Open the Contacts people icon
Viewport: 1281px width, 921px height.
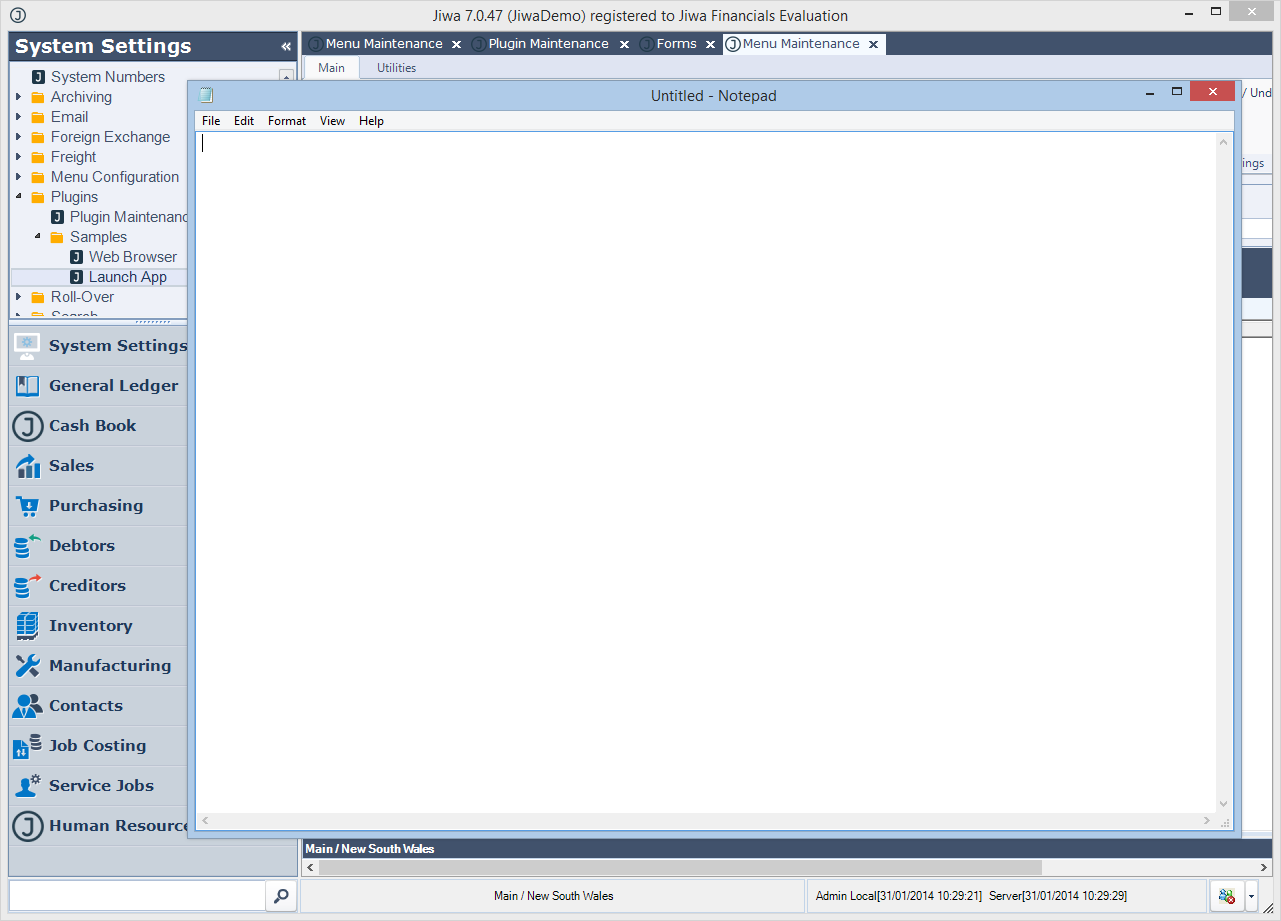pos(27,706)
